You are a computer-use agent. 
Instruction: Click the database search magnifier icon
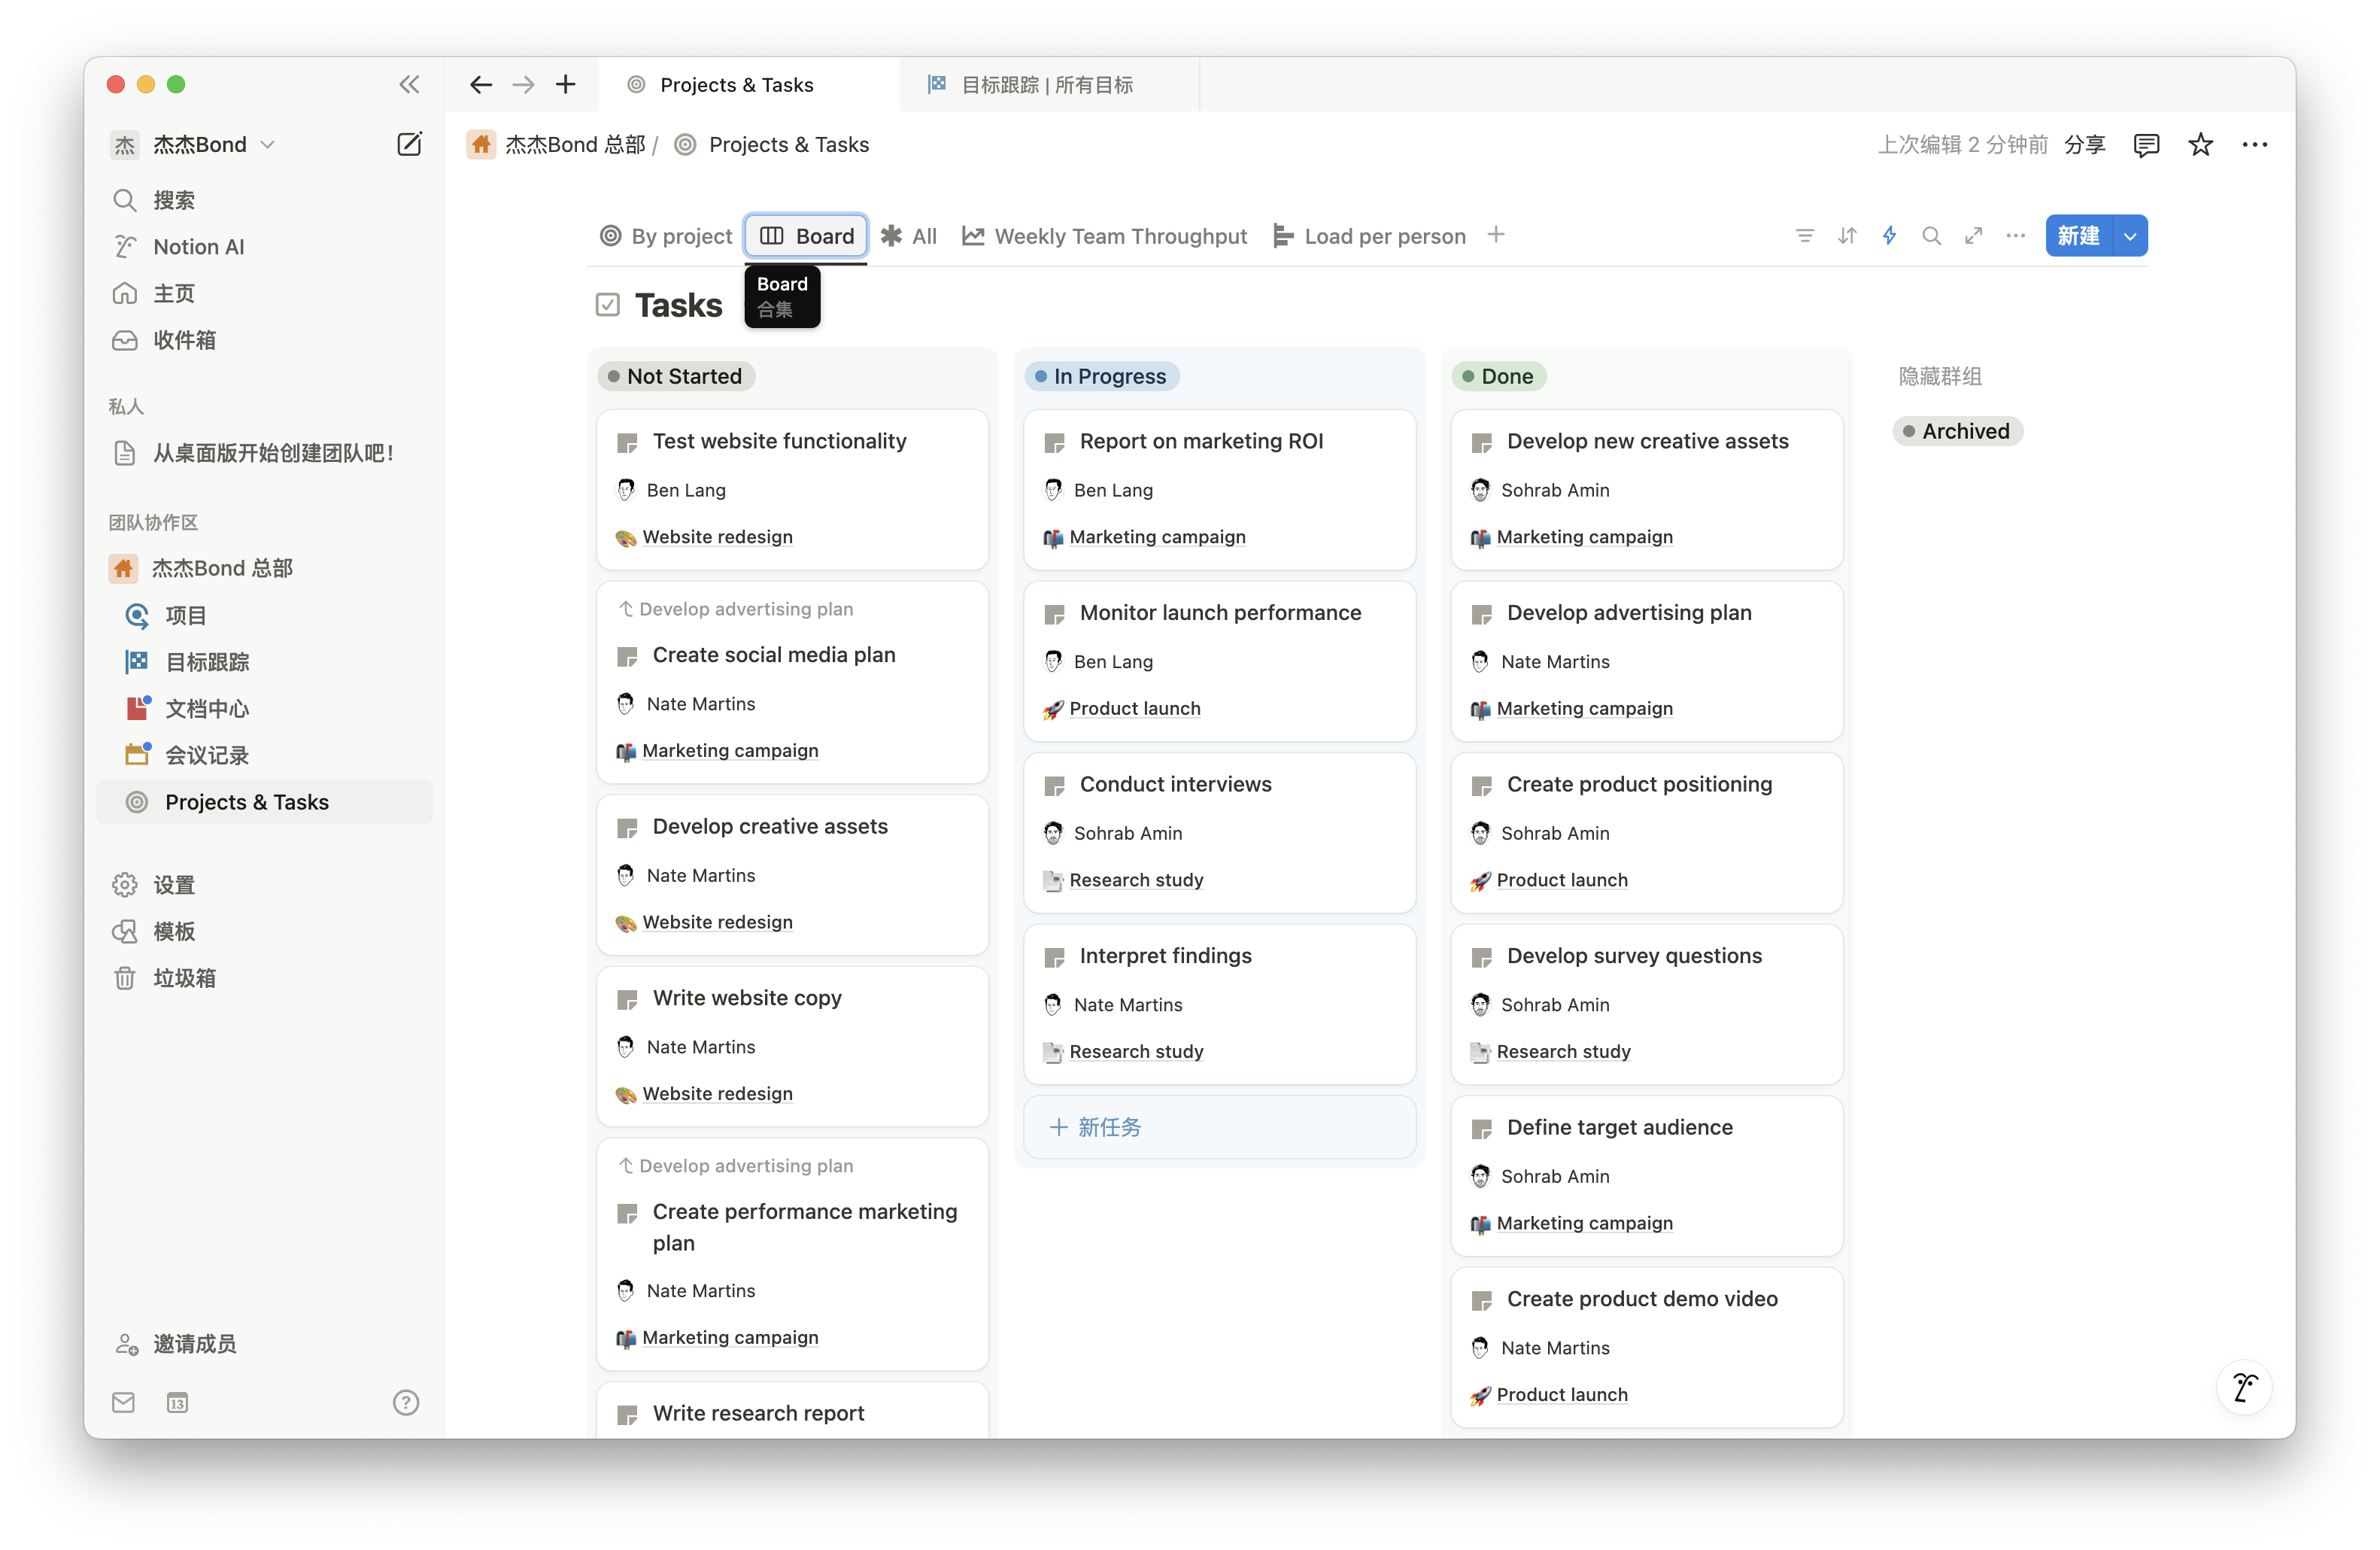[1931, 236]
